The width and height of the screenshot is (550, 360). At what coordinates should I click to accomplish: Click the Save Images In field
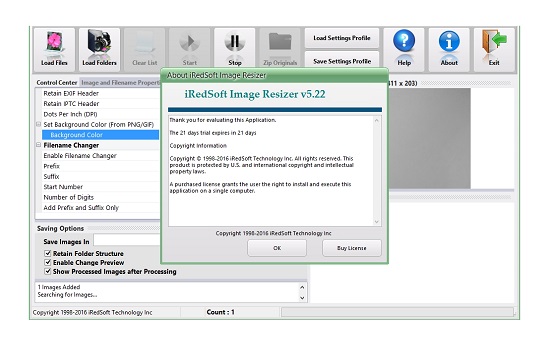[x=127, y=240]
